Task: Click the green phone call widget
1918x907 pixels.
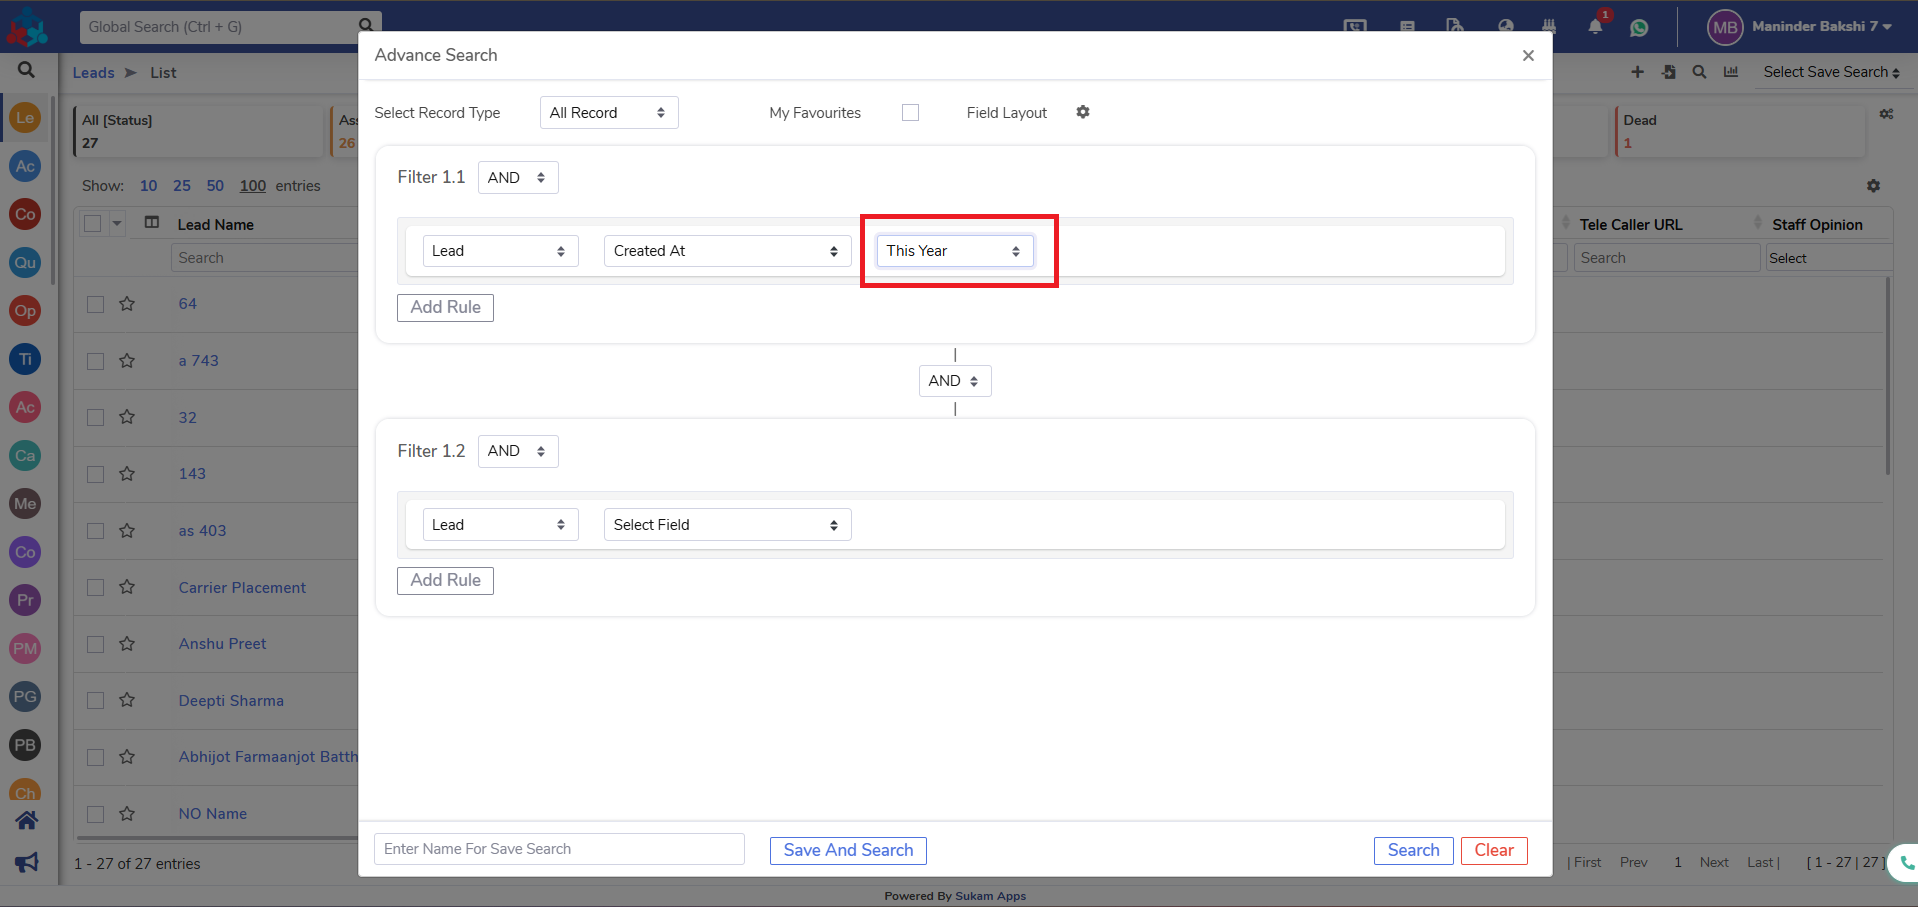Action: point(1904,863)
